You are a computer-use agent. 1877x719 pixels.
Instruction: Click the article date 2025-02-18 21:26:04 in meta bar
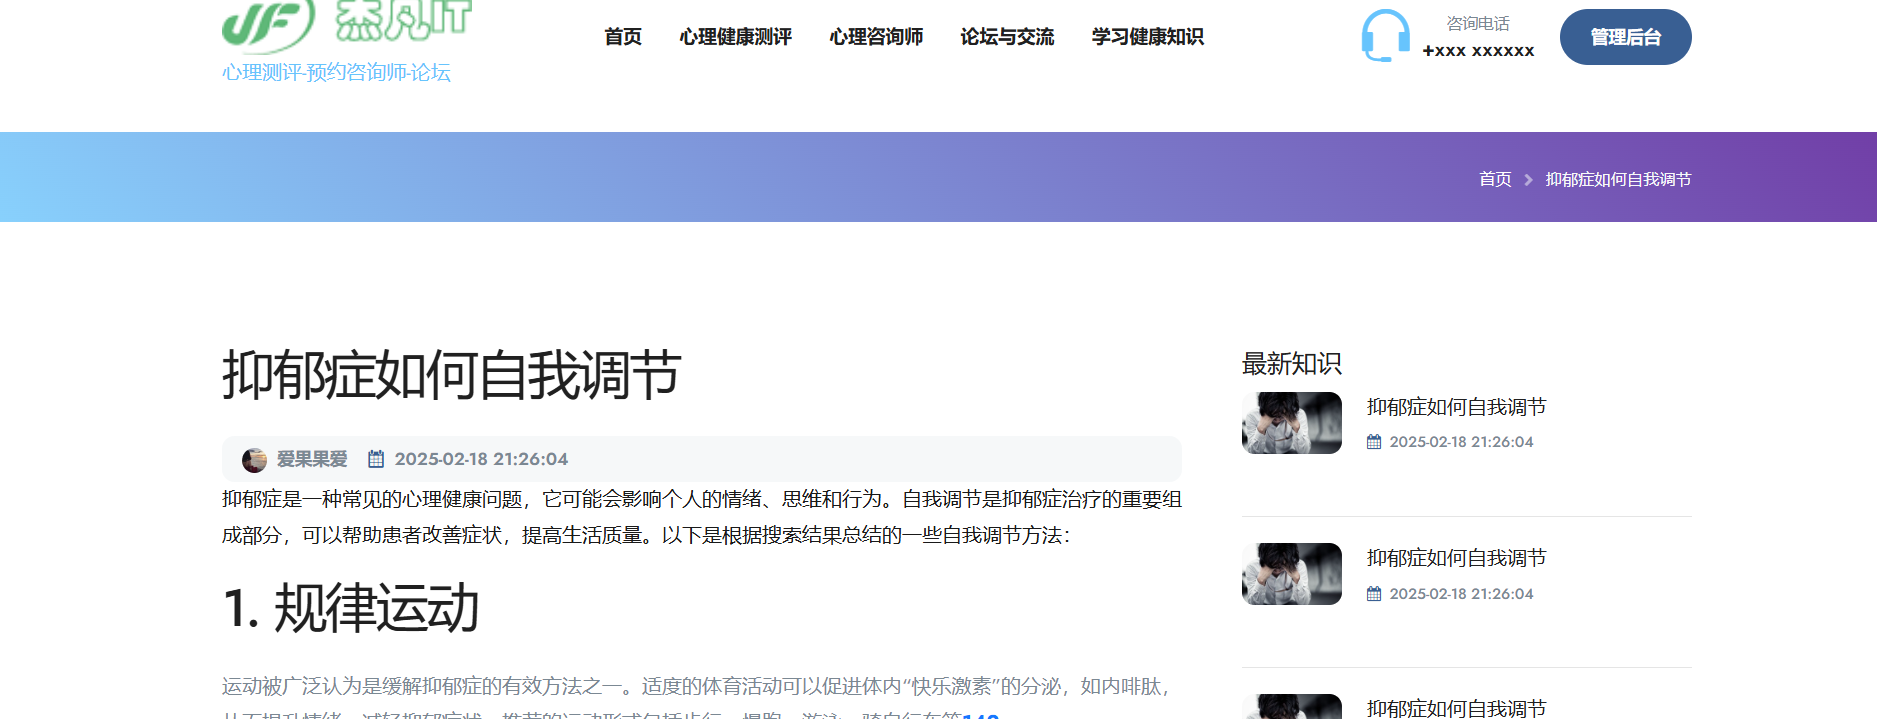click(481, 459)
